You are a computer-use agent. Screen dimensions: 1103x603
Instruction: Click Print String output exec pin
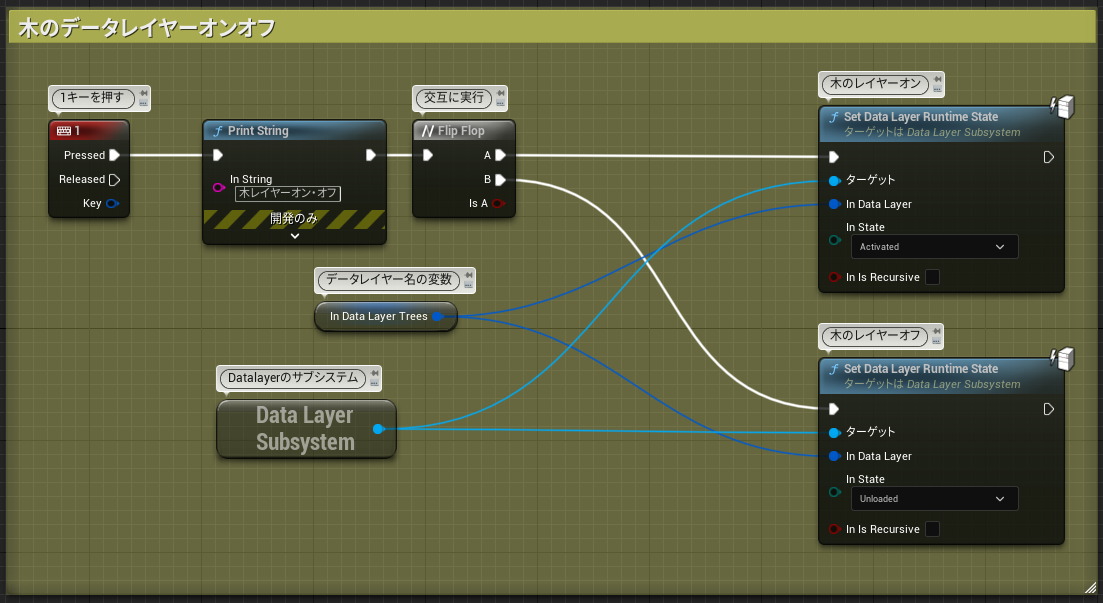371,155
